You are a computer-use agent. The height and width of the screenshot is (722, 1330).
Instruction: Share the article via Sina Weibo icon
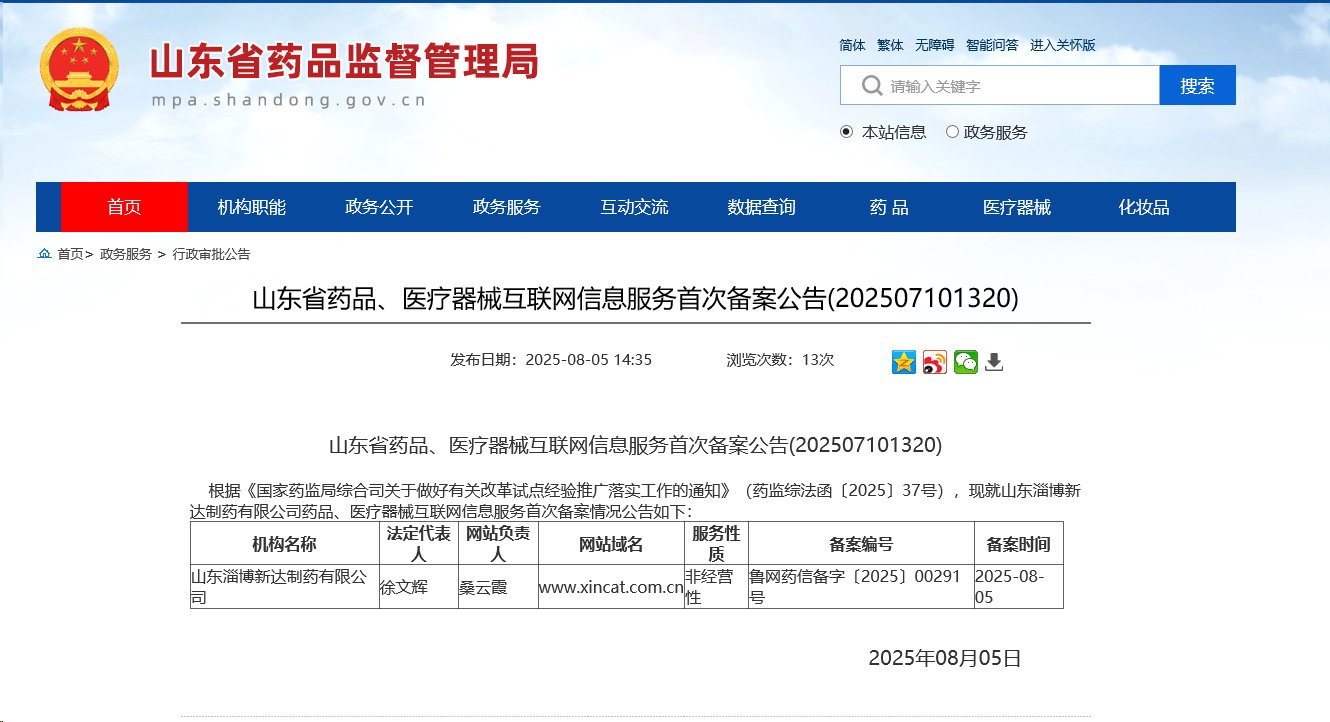[x=933, y=362]
